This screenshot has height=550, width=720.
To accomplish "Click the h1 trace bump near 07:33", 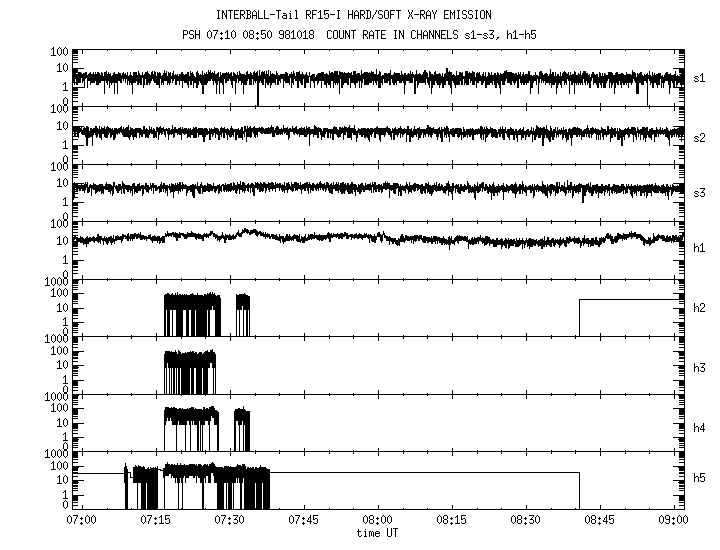I will 248,232.
